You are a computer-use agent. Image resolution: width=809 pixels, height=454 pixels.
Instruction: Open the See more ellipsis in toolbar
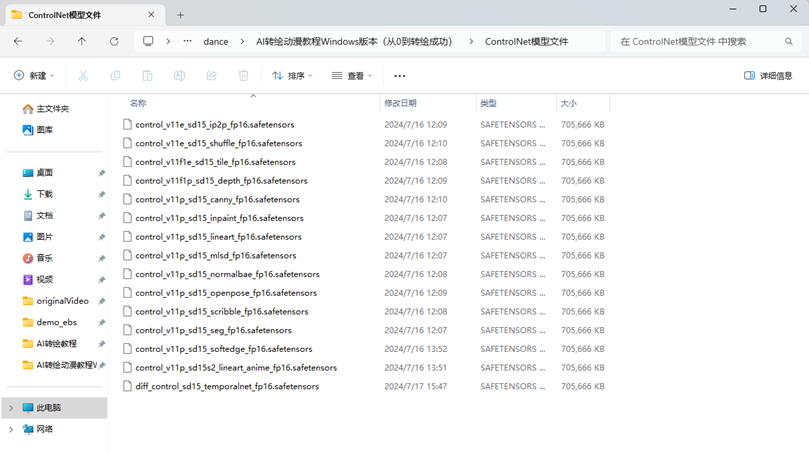coord(399,76)
